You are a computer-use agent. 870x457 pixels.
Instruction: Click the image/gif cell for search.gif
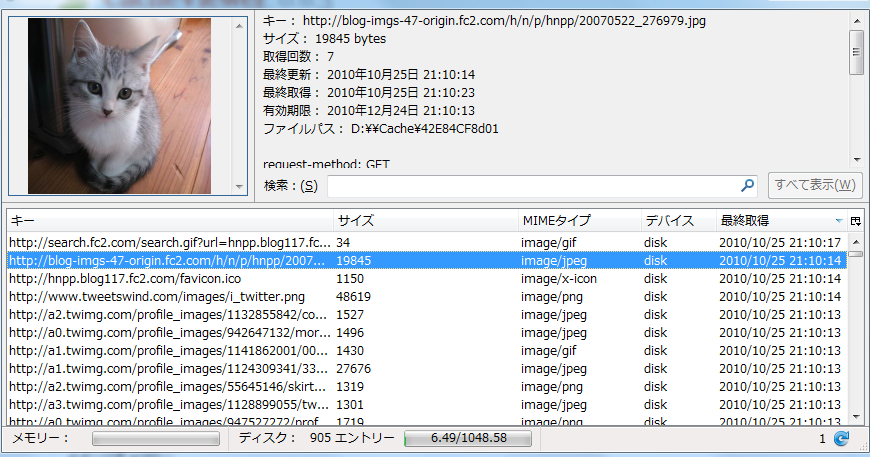pyautogui.click(x=549, y=242)
